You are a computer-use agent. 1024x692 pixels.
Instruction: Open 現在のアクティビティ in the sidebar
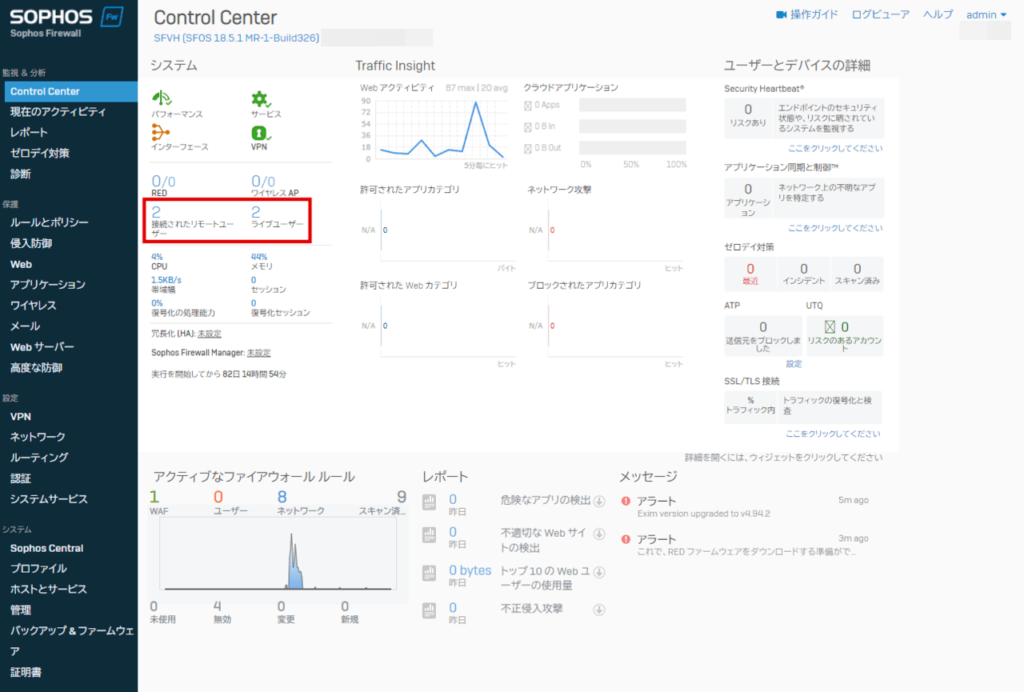(x=58, y=112)
